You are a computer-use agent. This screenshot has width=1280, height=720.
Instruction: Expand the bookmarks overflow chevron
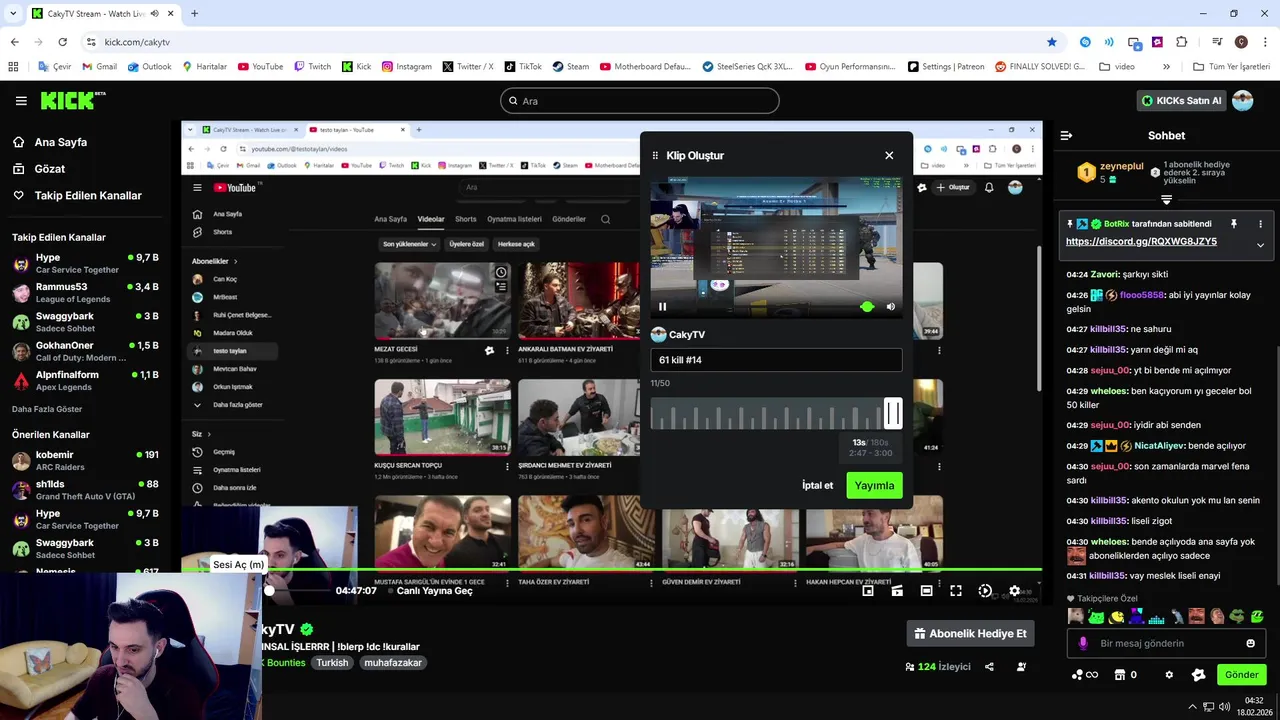1166,67
